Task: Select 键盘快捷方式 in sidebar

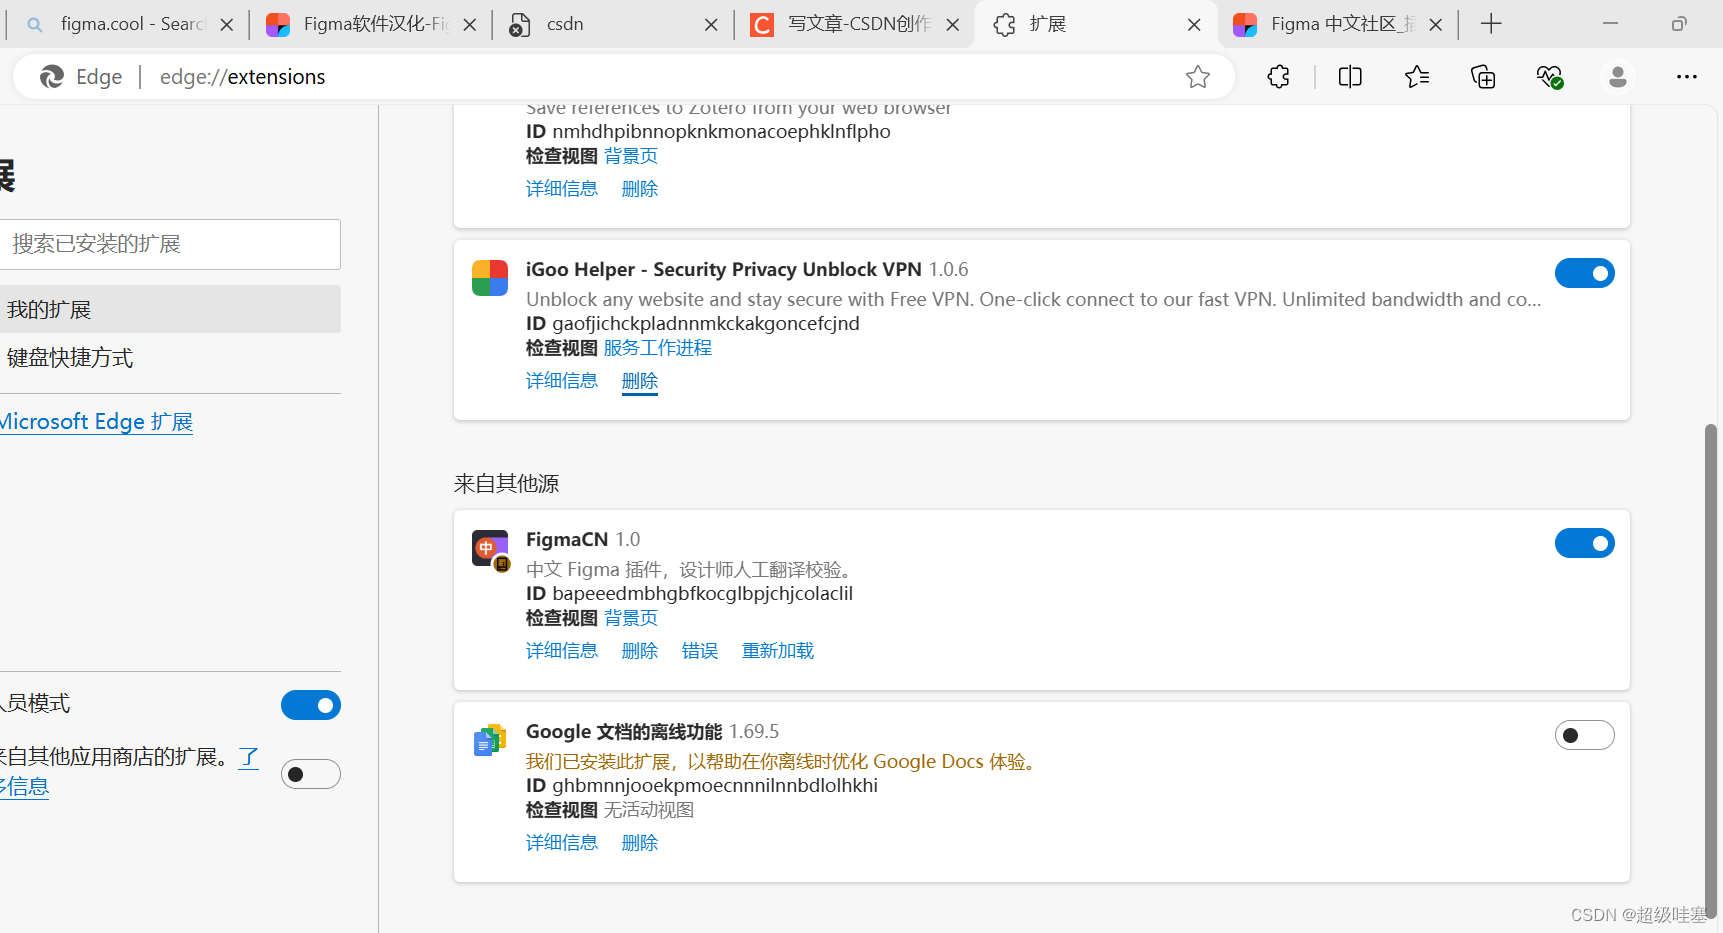Action: pyautogui.click(x=170, y=357)
